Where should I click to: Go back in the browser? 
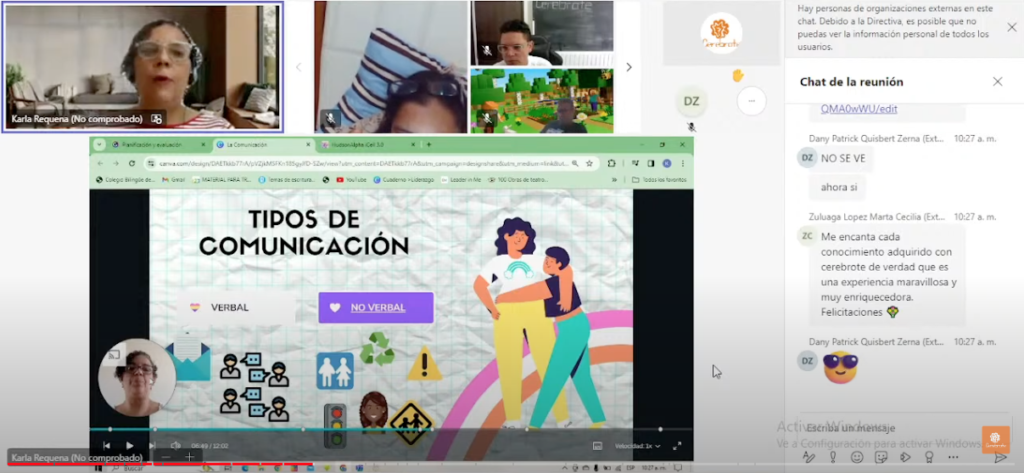(100, 163)
